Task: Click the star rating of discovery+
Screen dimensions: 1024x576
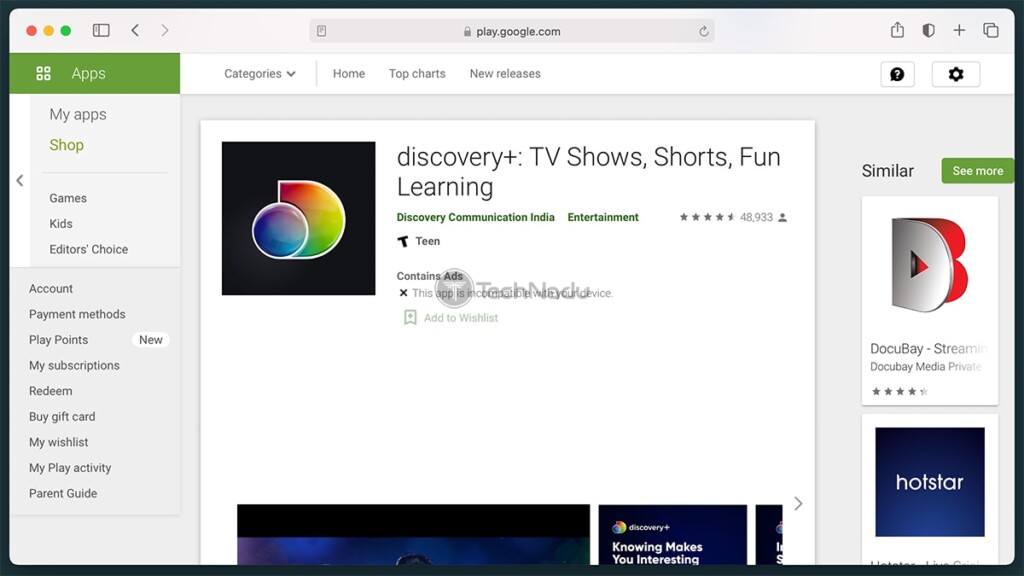Action: (x=707, y=217)
